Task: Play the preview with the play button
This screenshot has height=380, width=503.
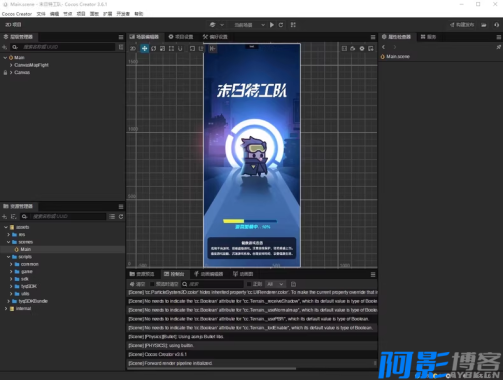Action: point(272,25)
